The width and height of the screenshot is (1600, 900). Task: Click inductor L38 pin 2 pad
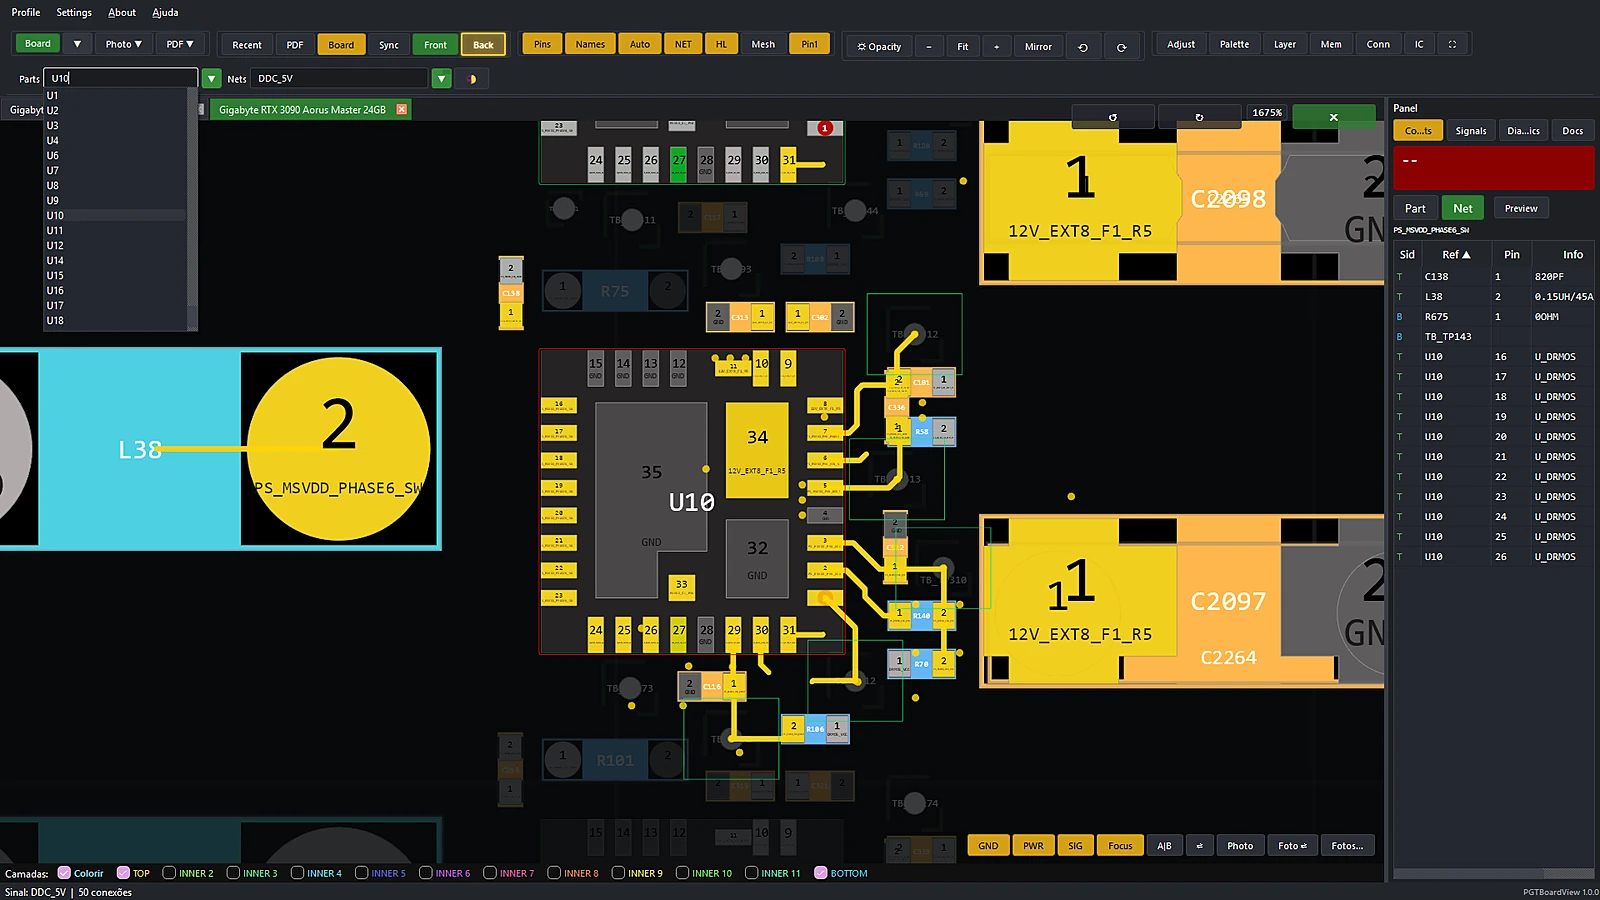pos(339,448)
